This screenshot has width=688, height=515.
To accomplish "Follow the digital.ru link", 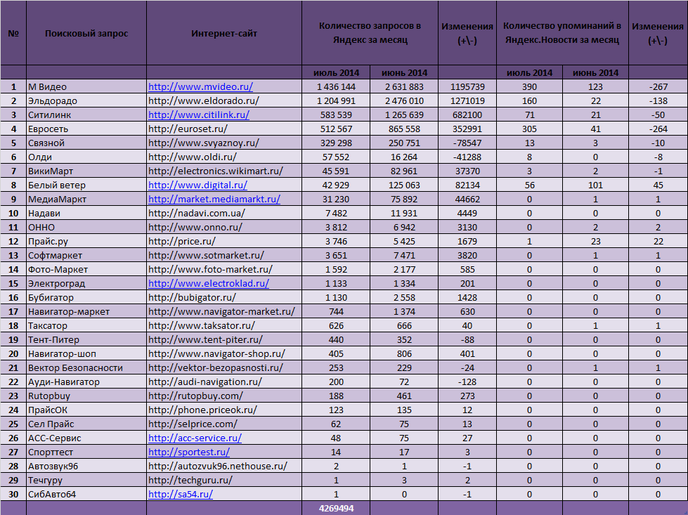I will tap(198, 185).
